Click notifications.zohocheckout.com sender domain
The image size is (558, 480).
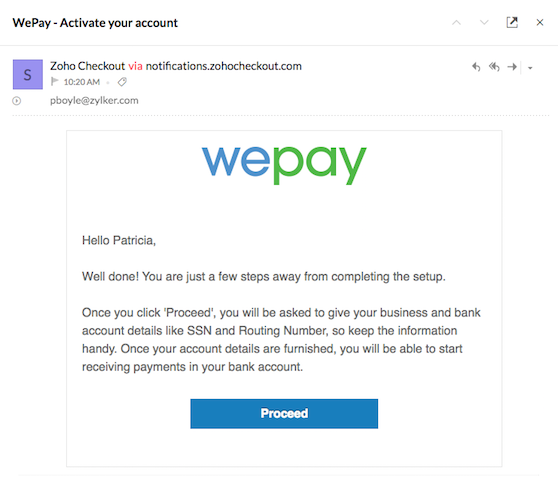point(223,66)
